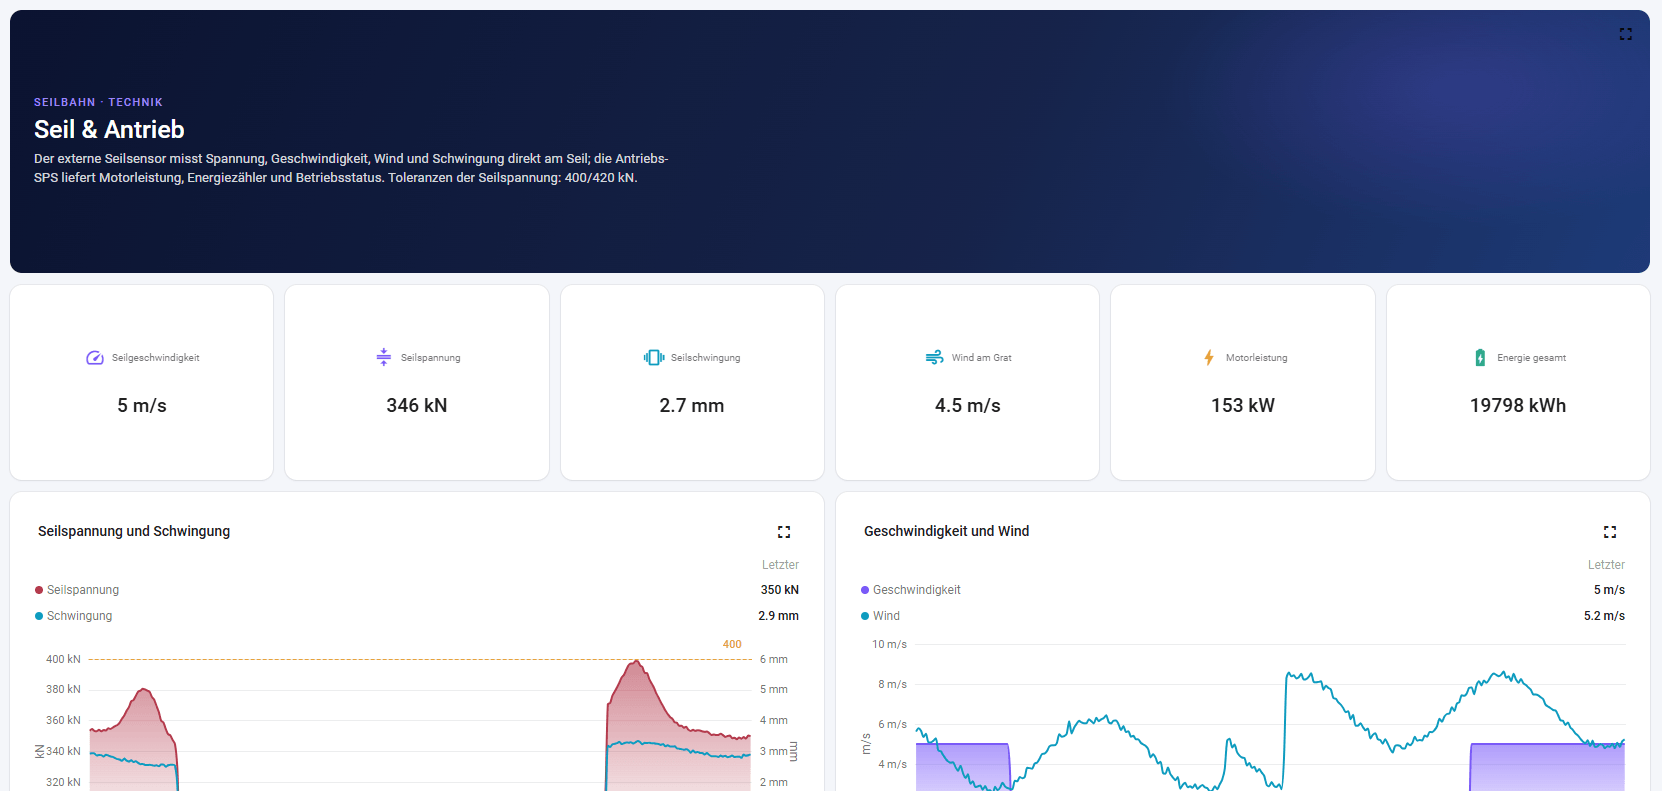This screenshot has height=791, width=1662.
Task: Click the SEILBAHN · TECHNIK breadcrumb label
Action: [98, 102]
